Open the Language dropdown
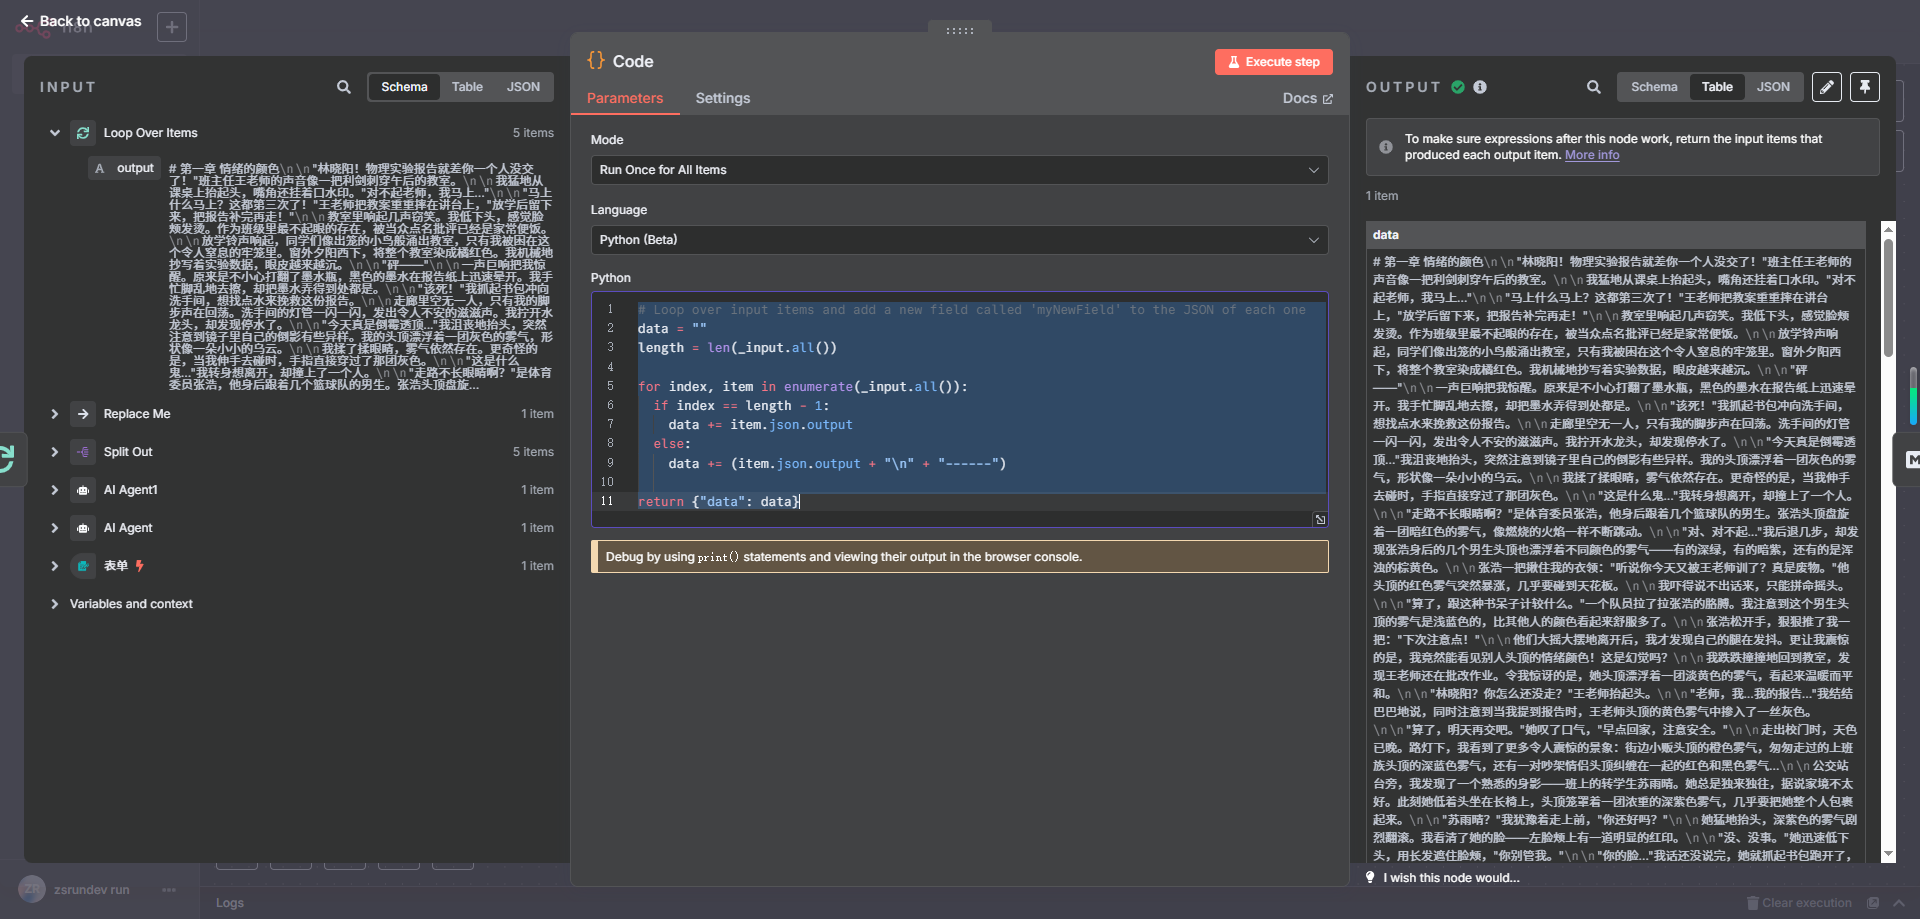 pos(959,240)
